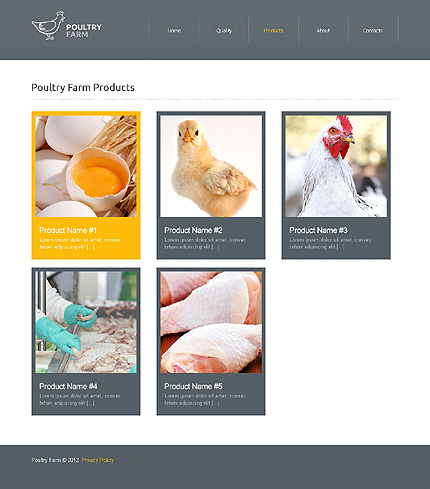Select the Product Name #3 title
430x489 pixels.
click(318, 230)
